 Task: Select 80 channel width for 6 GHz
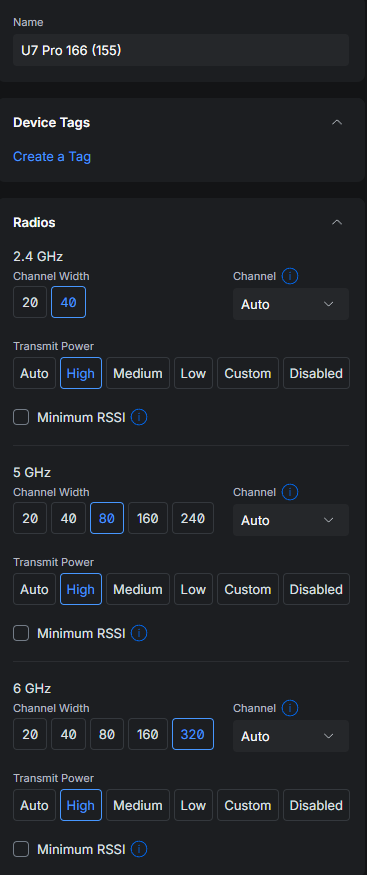(107, 734)
